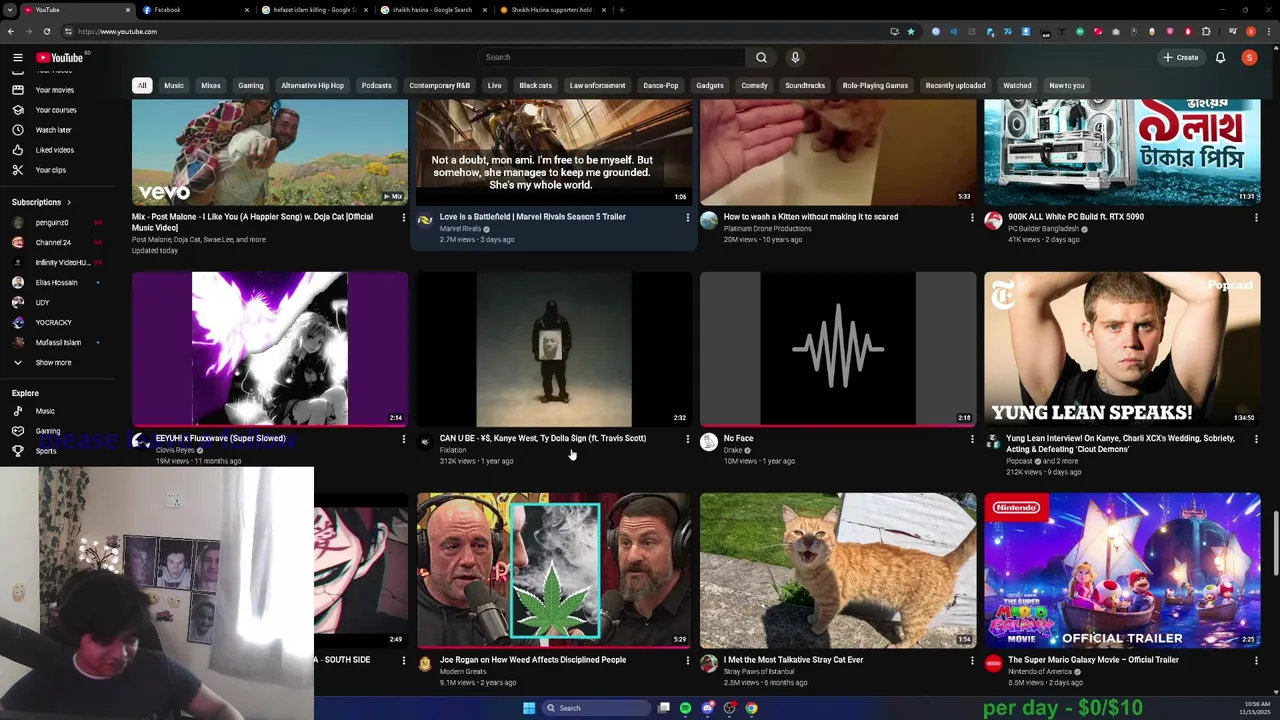Start voice search with microphone icon

(795, 57)
